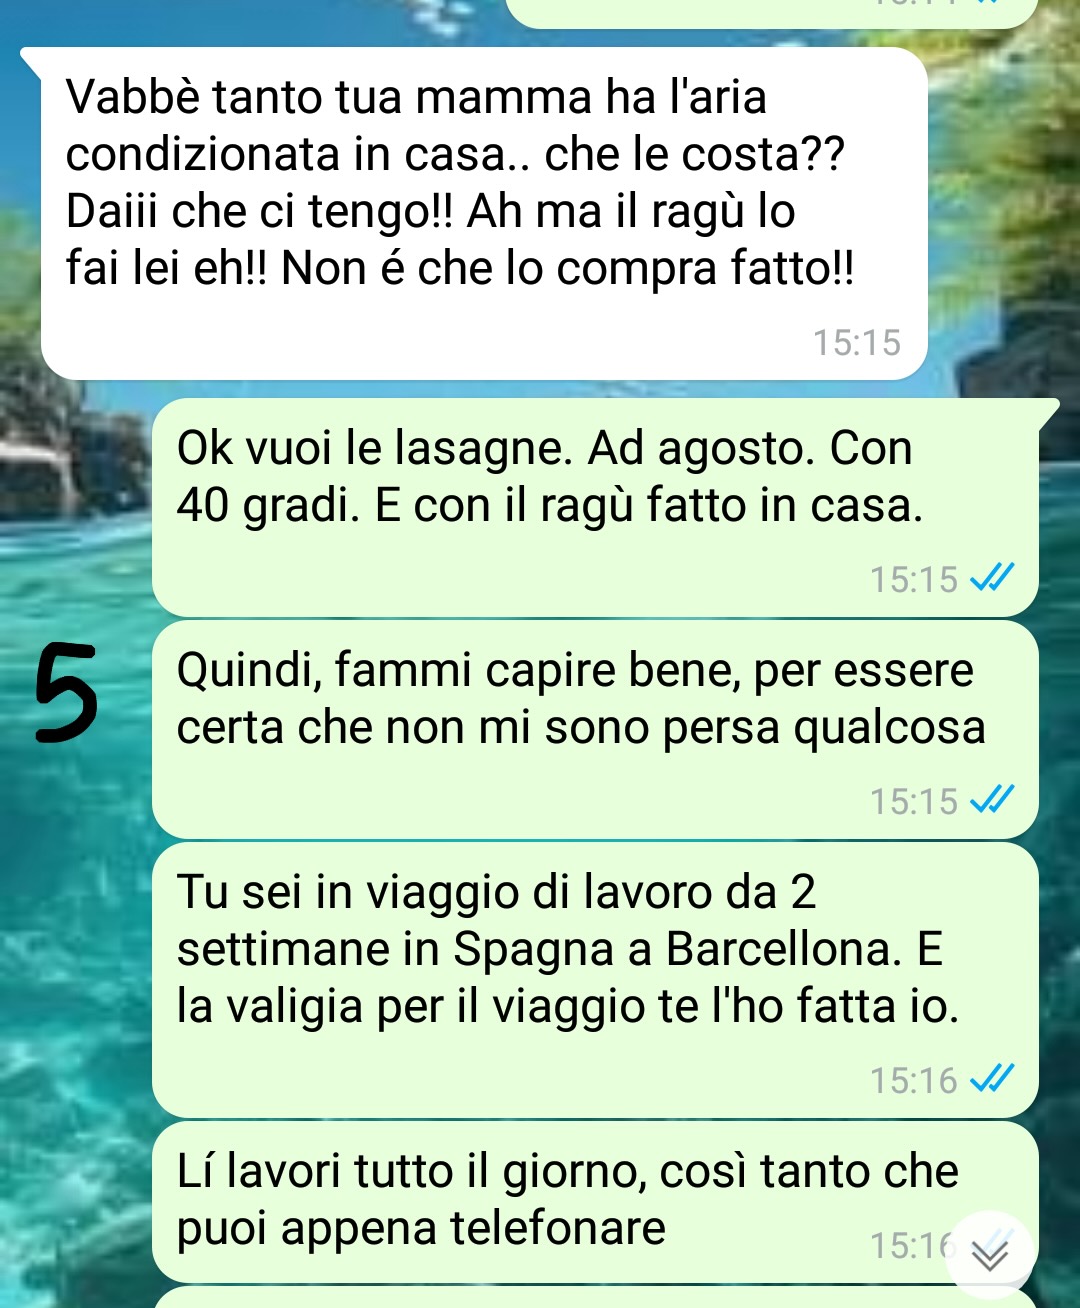Screen dimensions: 1080x1308
Task: Click the handwritten number 5 annotation
Action: 67,694
